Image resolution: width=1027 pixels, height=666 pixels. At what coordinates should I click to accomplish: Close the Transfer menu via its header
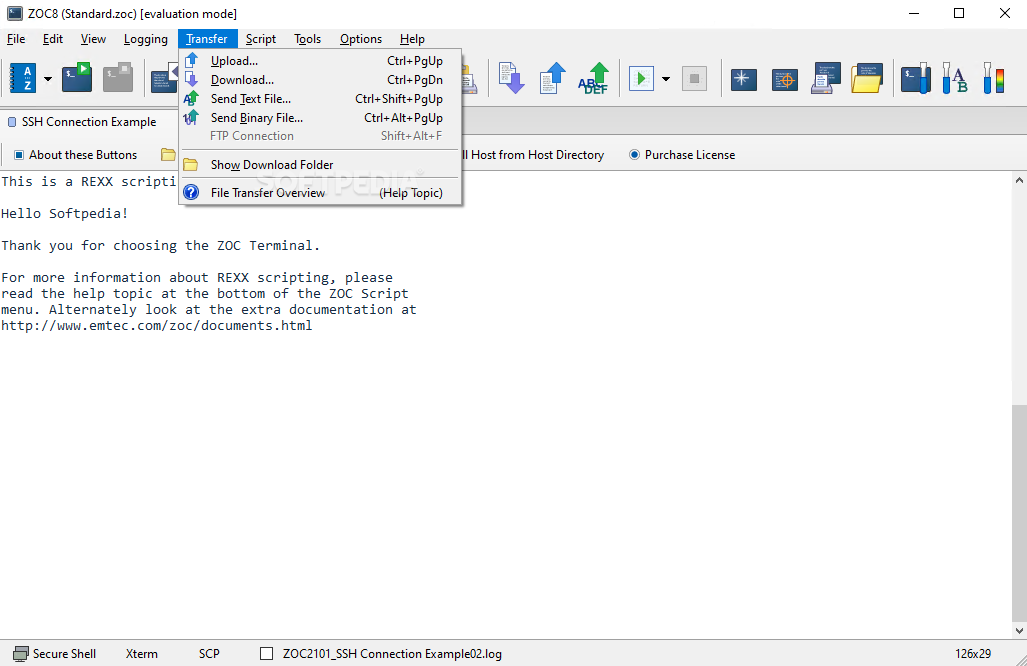click(x=207, y=39)
